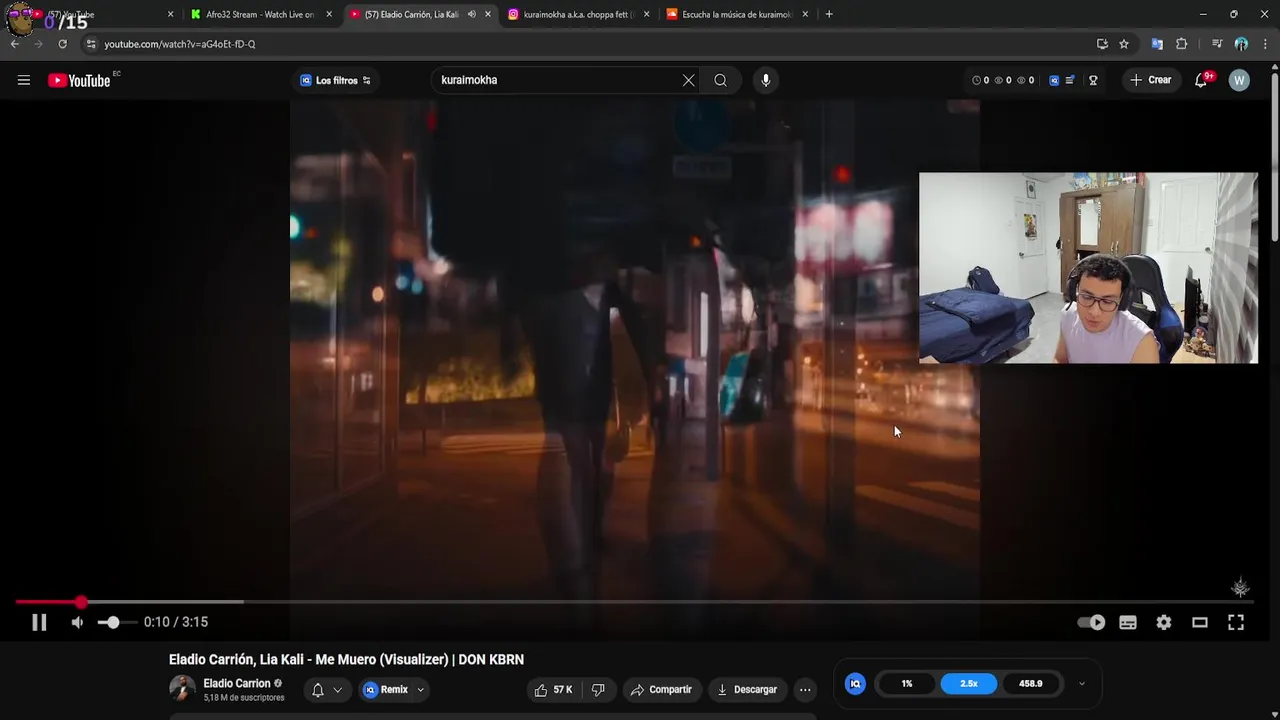
Task: Click the 458.9 vidIQ pill
Action: tap(1031, 684)
